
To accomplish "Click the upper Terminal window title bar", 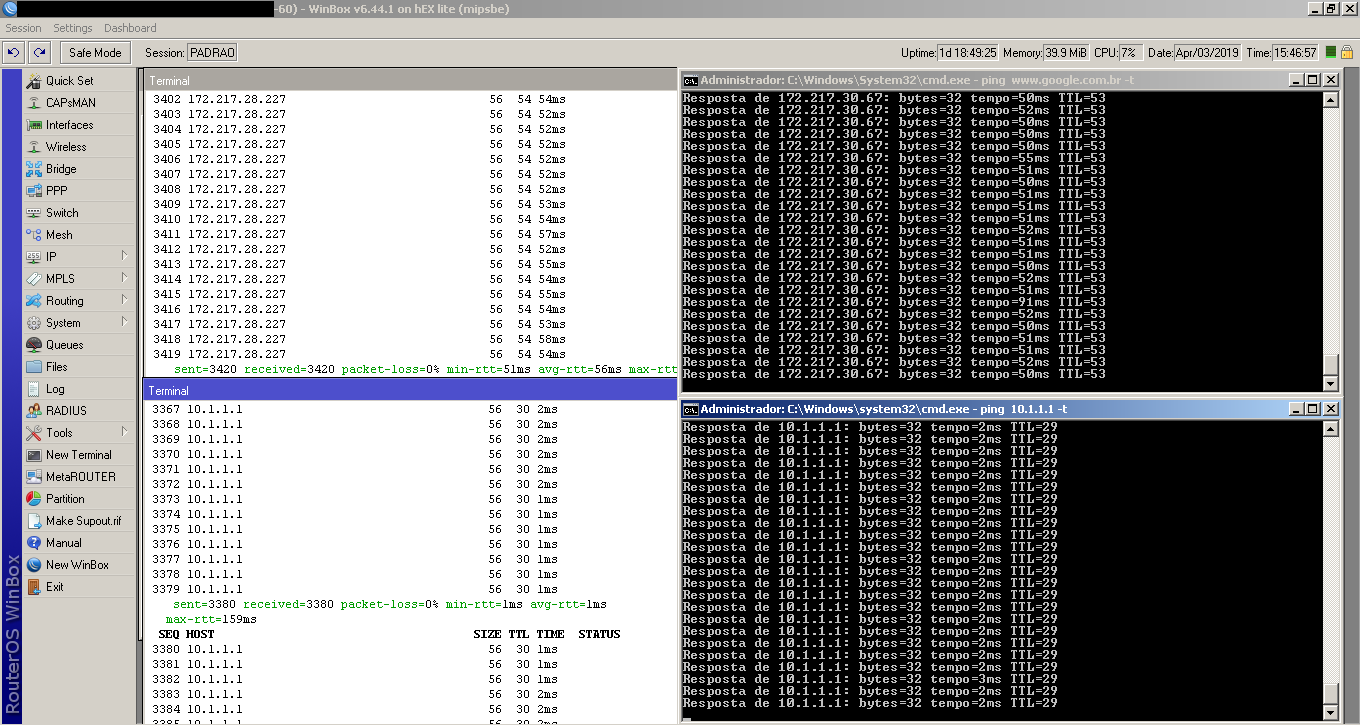I will (x=410, y=81).
